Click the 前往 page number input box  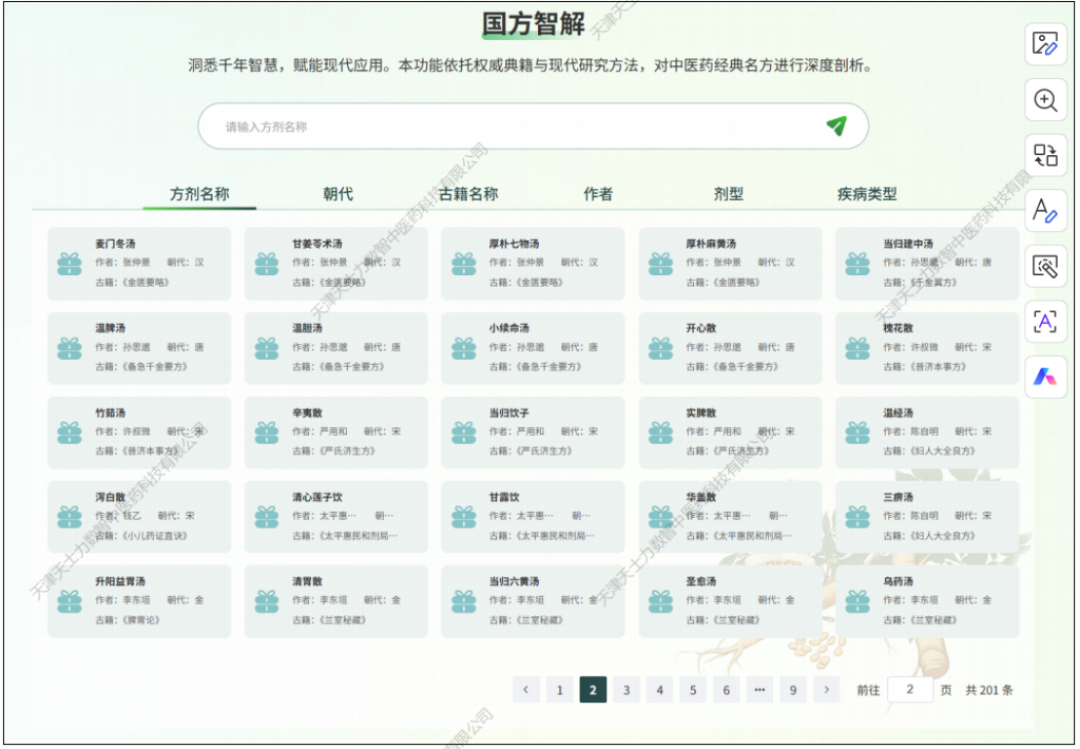click(910, 690)
